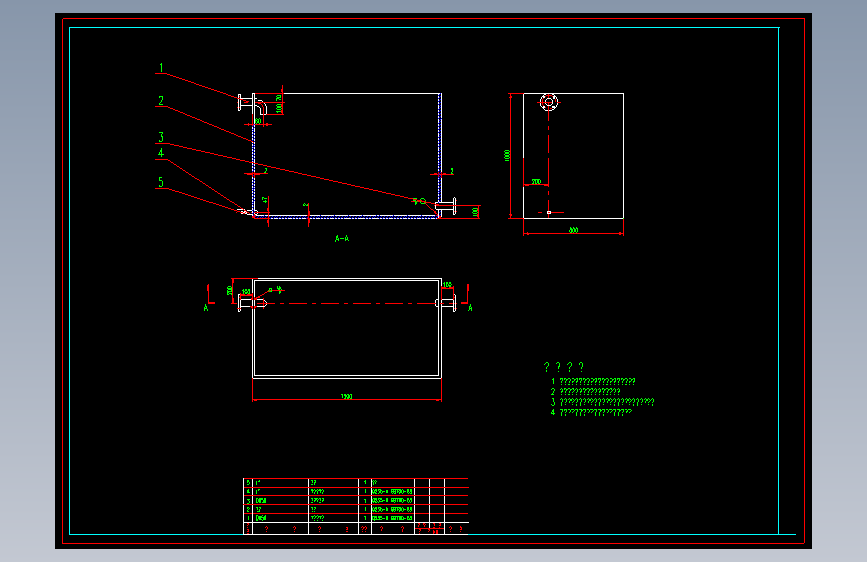The height and width of the screenshot is (562, 867).
Task: Select the technical notes heading text
Action: (x=563, y=367)
